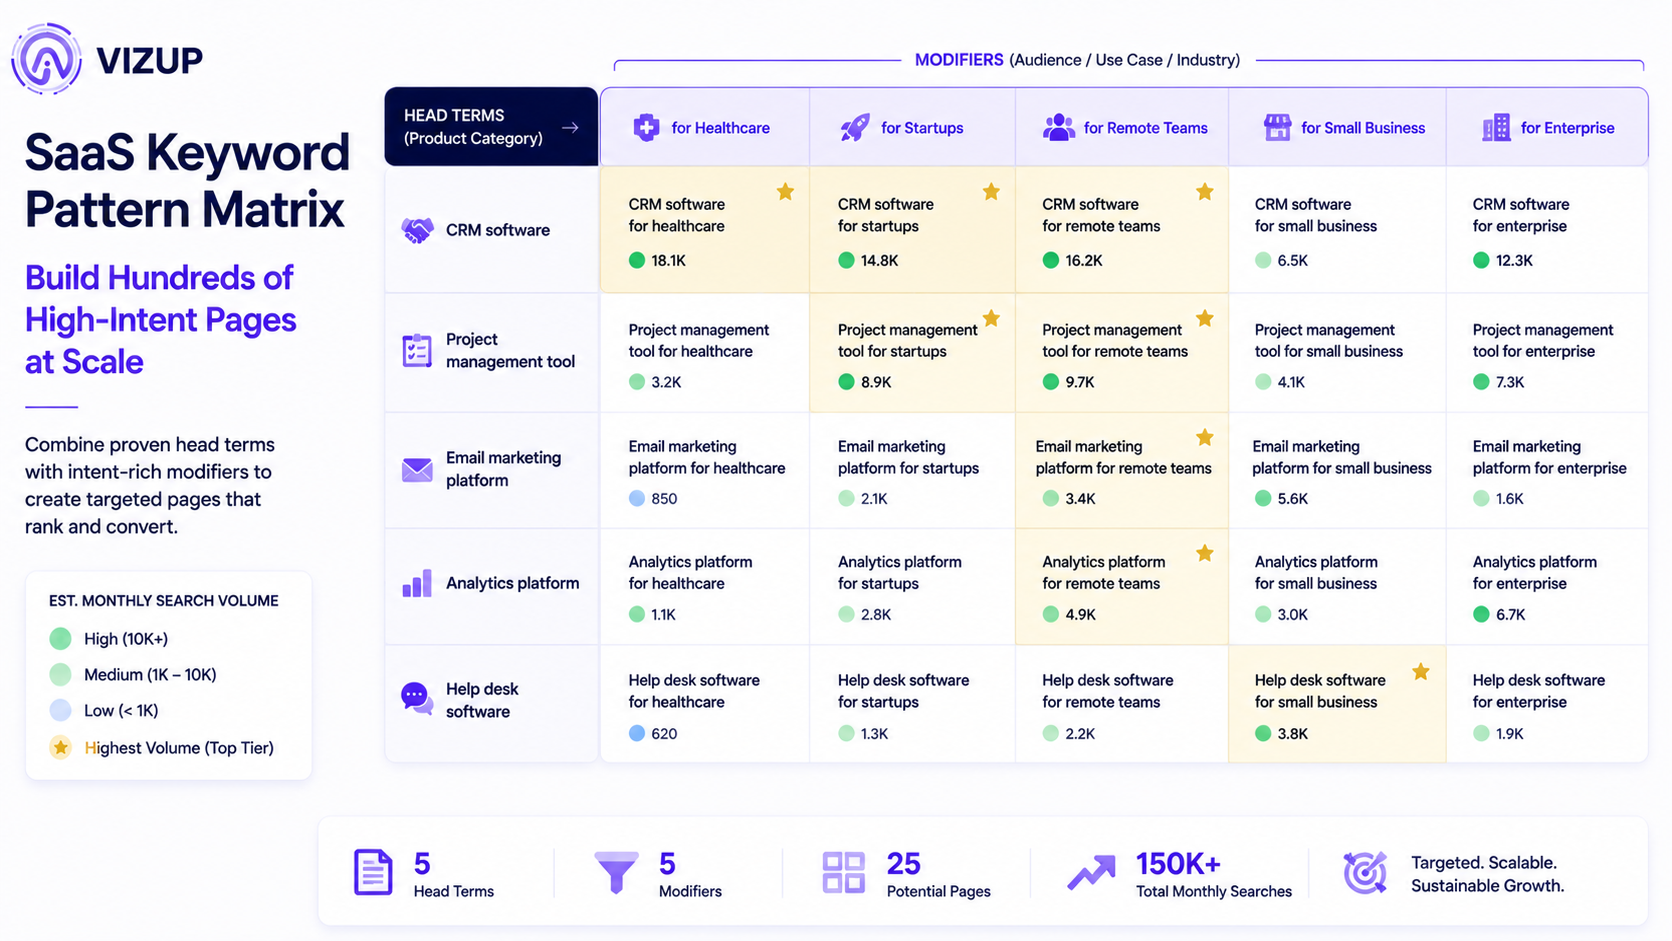The width and height of the screenshot is (1672, 941).
Task: Select the for Enterprise column header
Action: tap(1547, 127)
